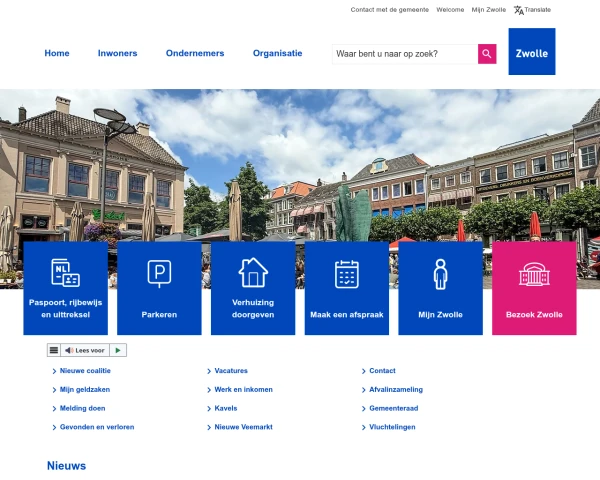Open the Mijn Zwolle person tile
Screen dimensions: 600x480
click(x=440, y=288)
